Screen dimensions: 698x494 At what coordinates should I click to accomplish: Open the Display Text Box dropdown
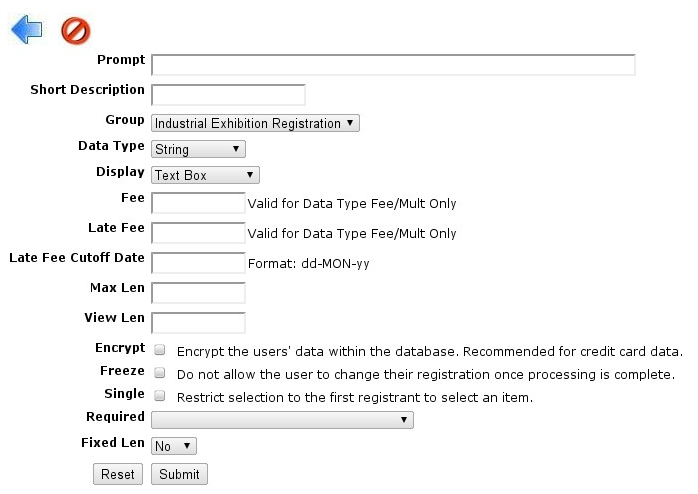205,175
